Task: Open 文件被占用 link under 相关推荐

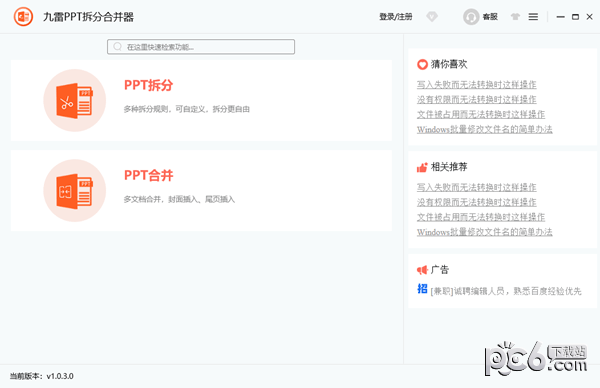Action: tap(481, 217)
